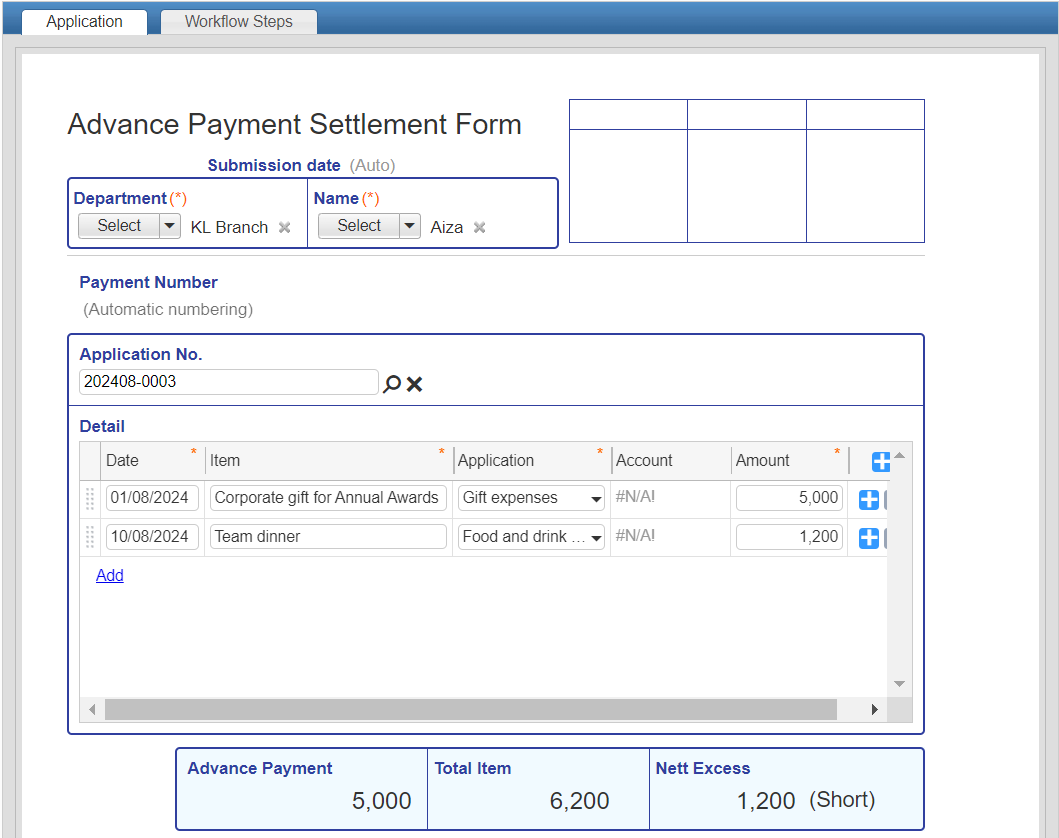This screenshot has height=838, width=1059.
Task: Switch to Workflow Steps tab
Action: click(x=238, y=22)
